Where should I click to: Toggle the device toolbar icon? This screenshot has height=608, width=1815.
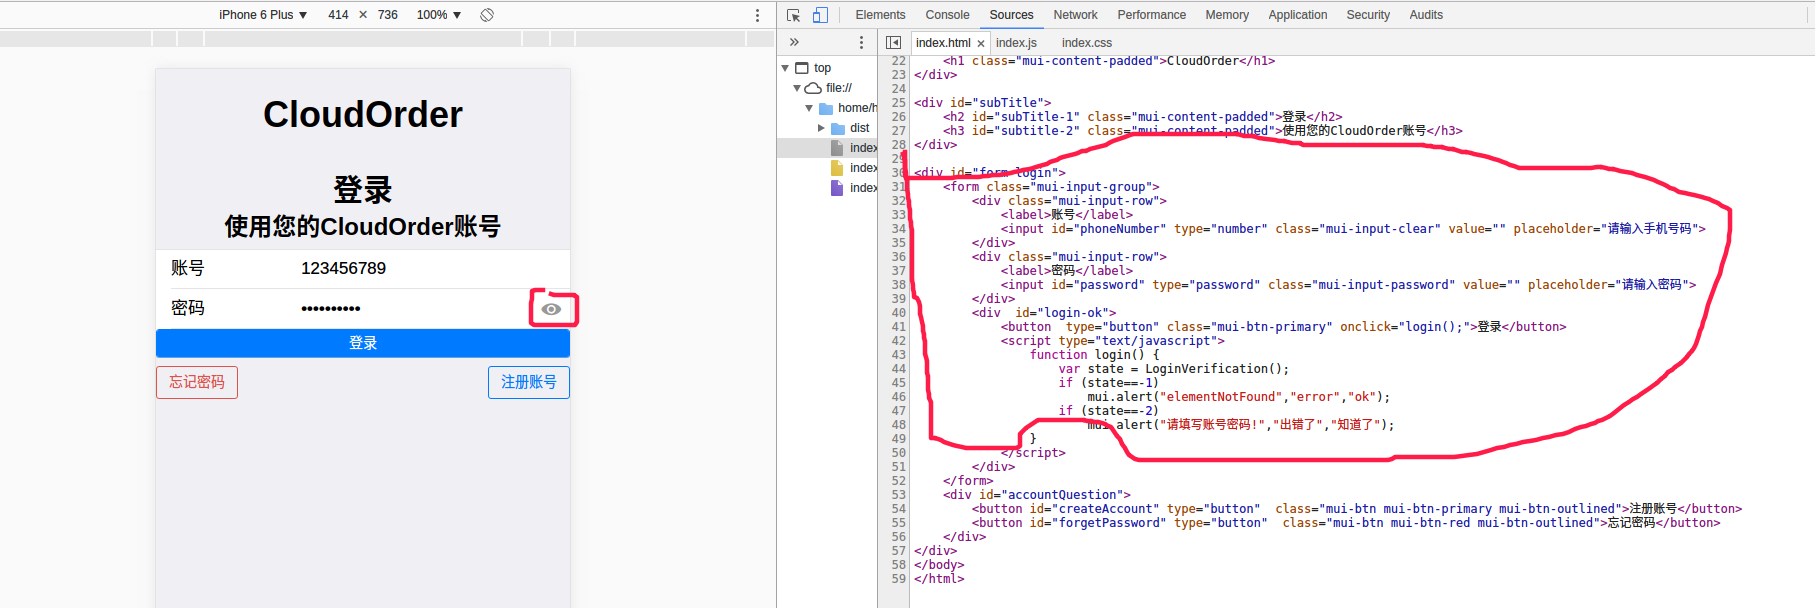(820, 15)
